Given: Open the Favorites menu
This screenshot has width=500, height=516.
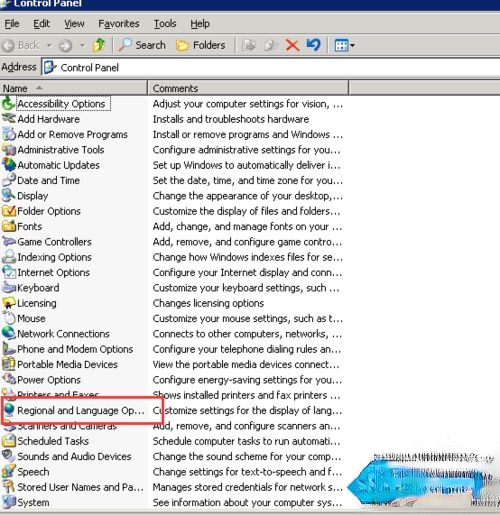Looking at the screenshot, I should click(119, 24).
